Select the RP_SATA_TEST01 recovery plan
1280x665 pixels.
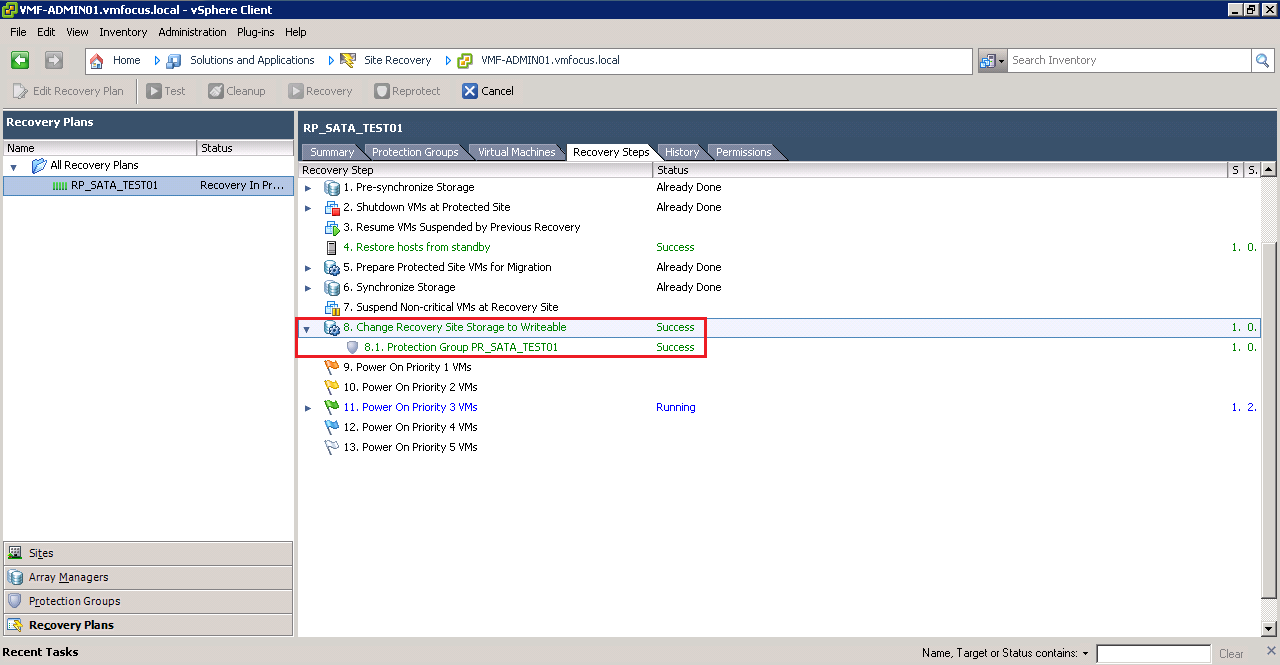[x=114, y=185]
